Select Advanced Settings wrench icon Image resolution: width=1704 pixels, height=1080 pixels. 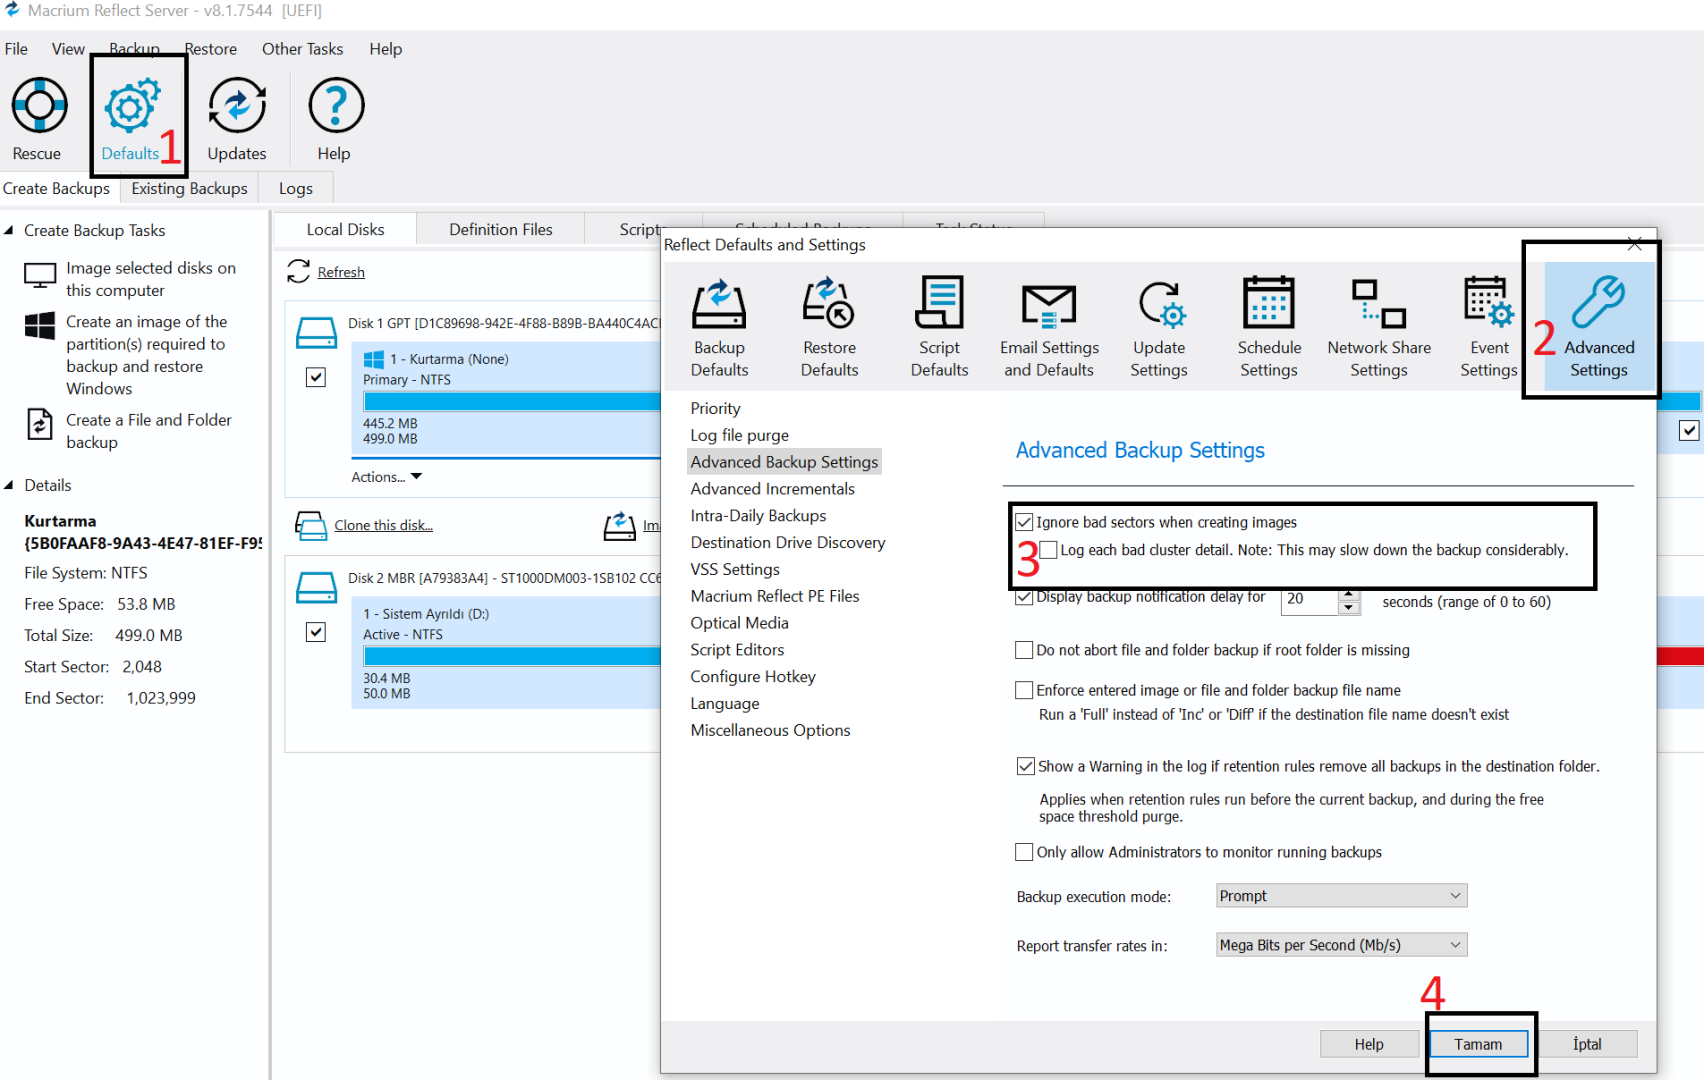tap(1599, 302)
